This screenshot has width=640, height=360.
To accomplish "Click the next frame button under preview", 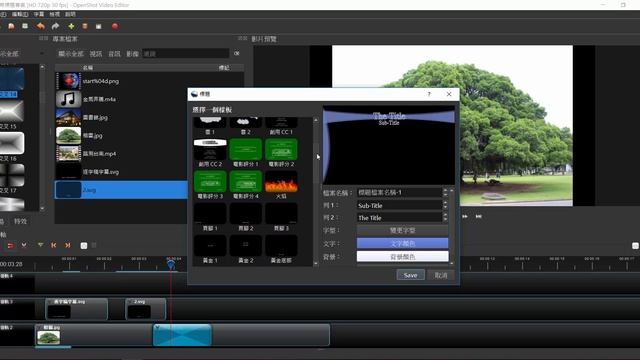I will [x=465, y=216].
